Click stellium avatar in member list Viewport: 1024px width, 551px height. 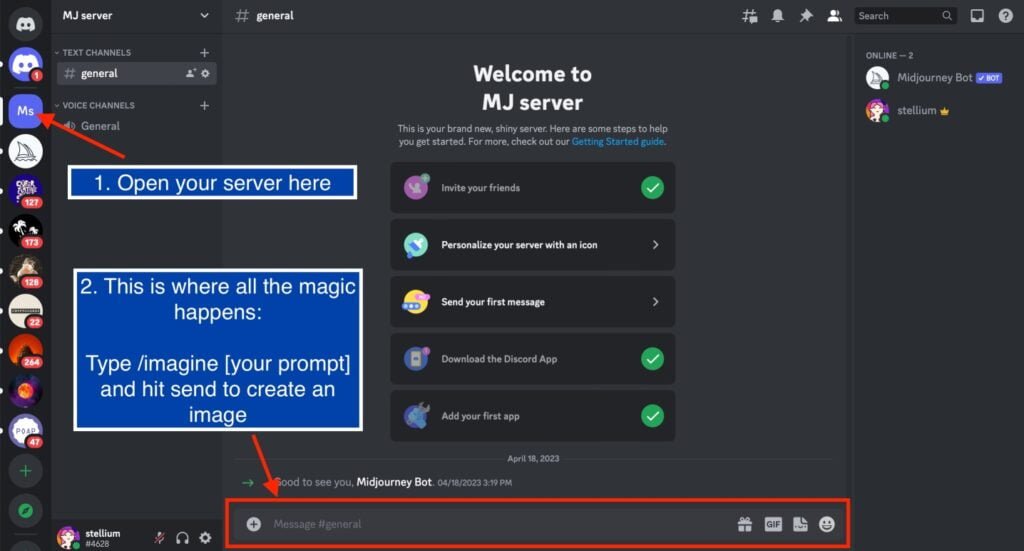(x=877, y=110)
